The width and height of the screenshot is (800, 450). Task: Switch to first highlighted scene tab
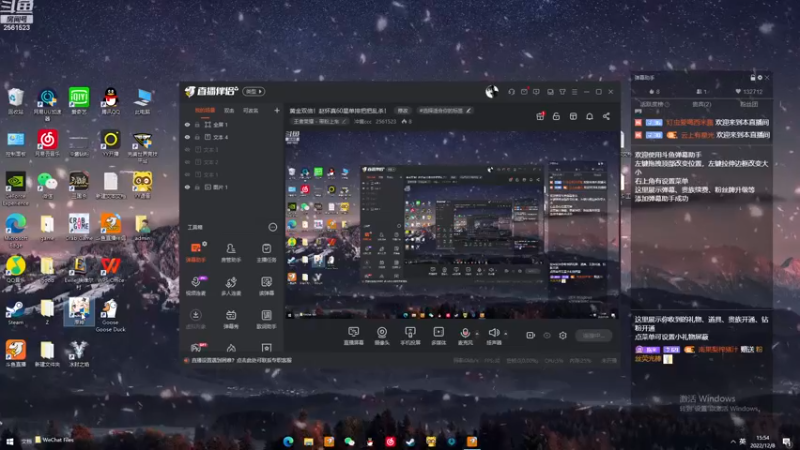205,110
